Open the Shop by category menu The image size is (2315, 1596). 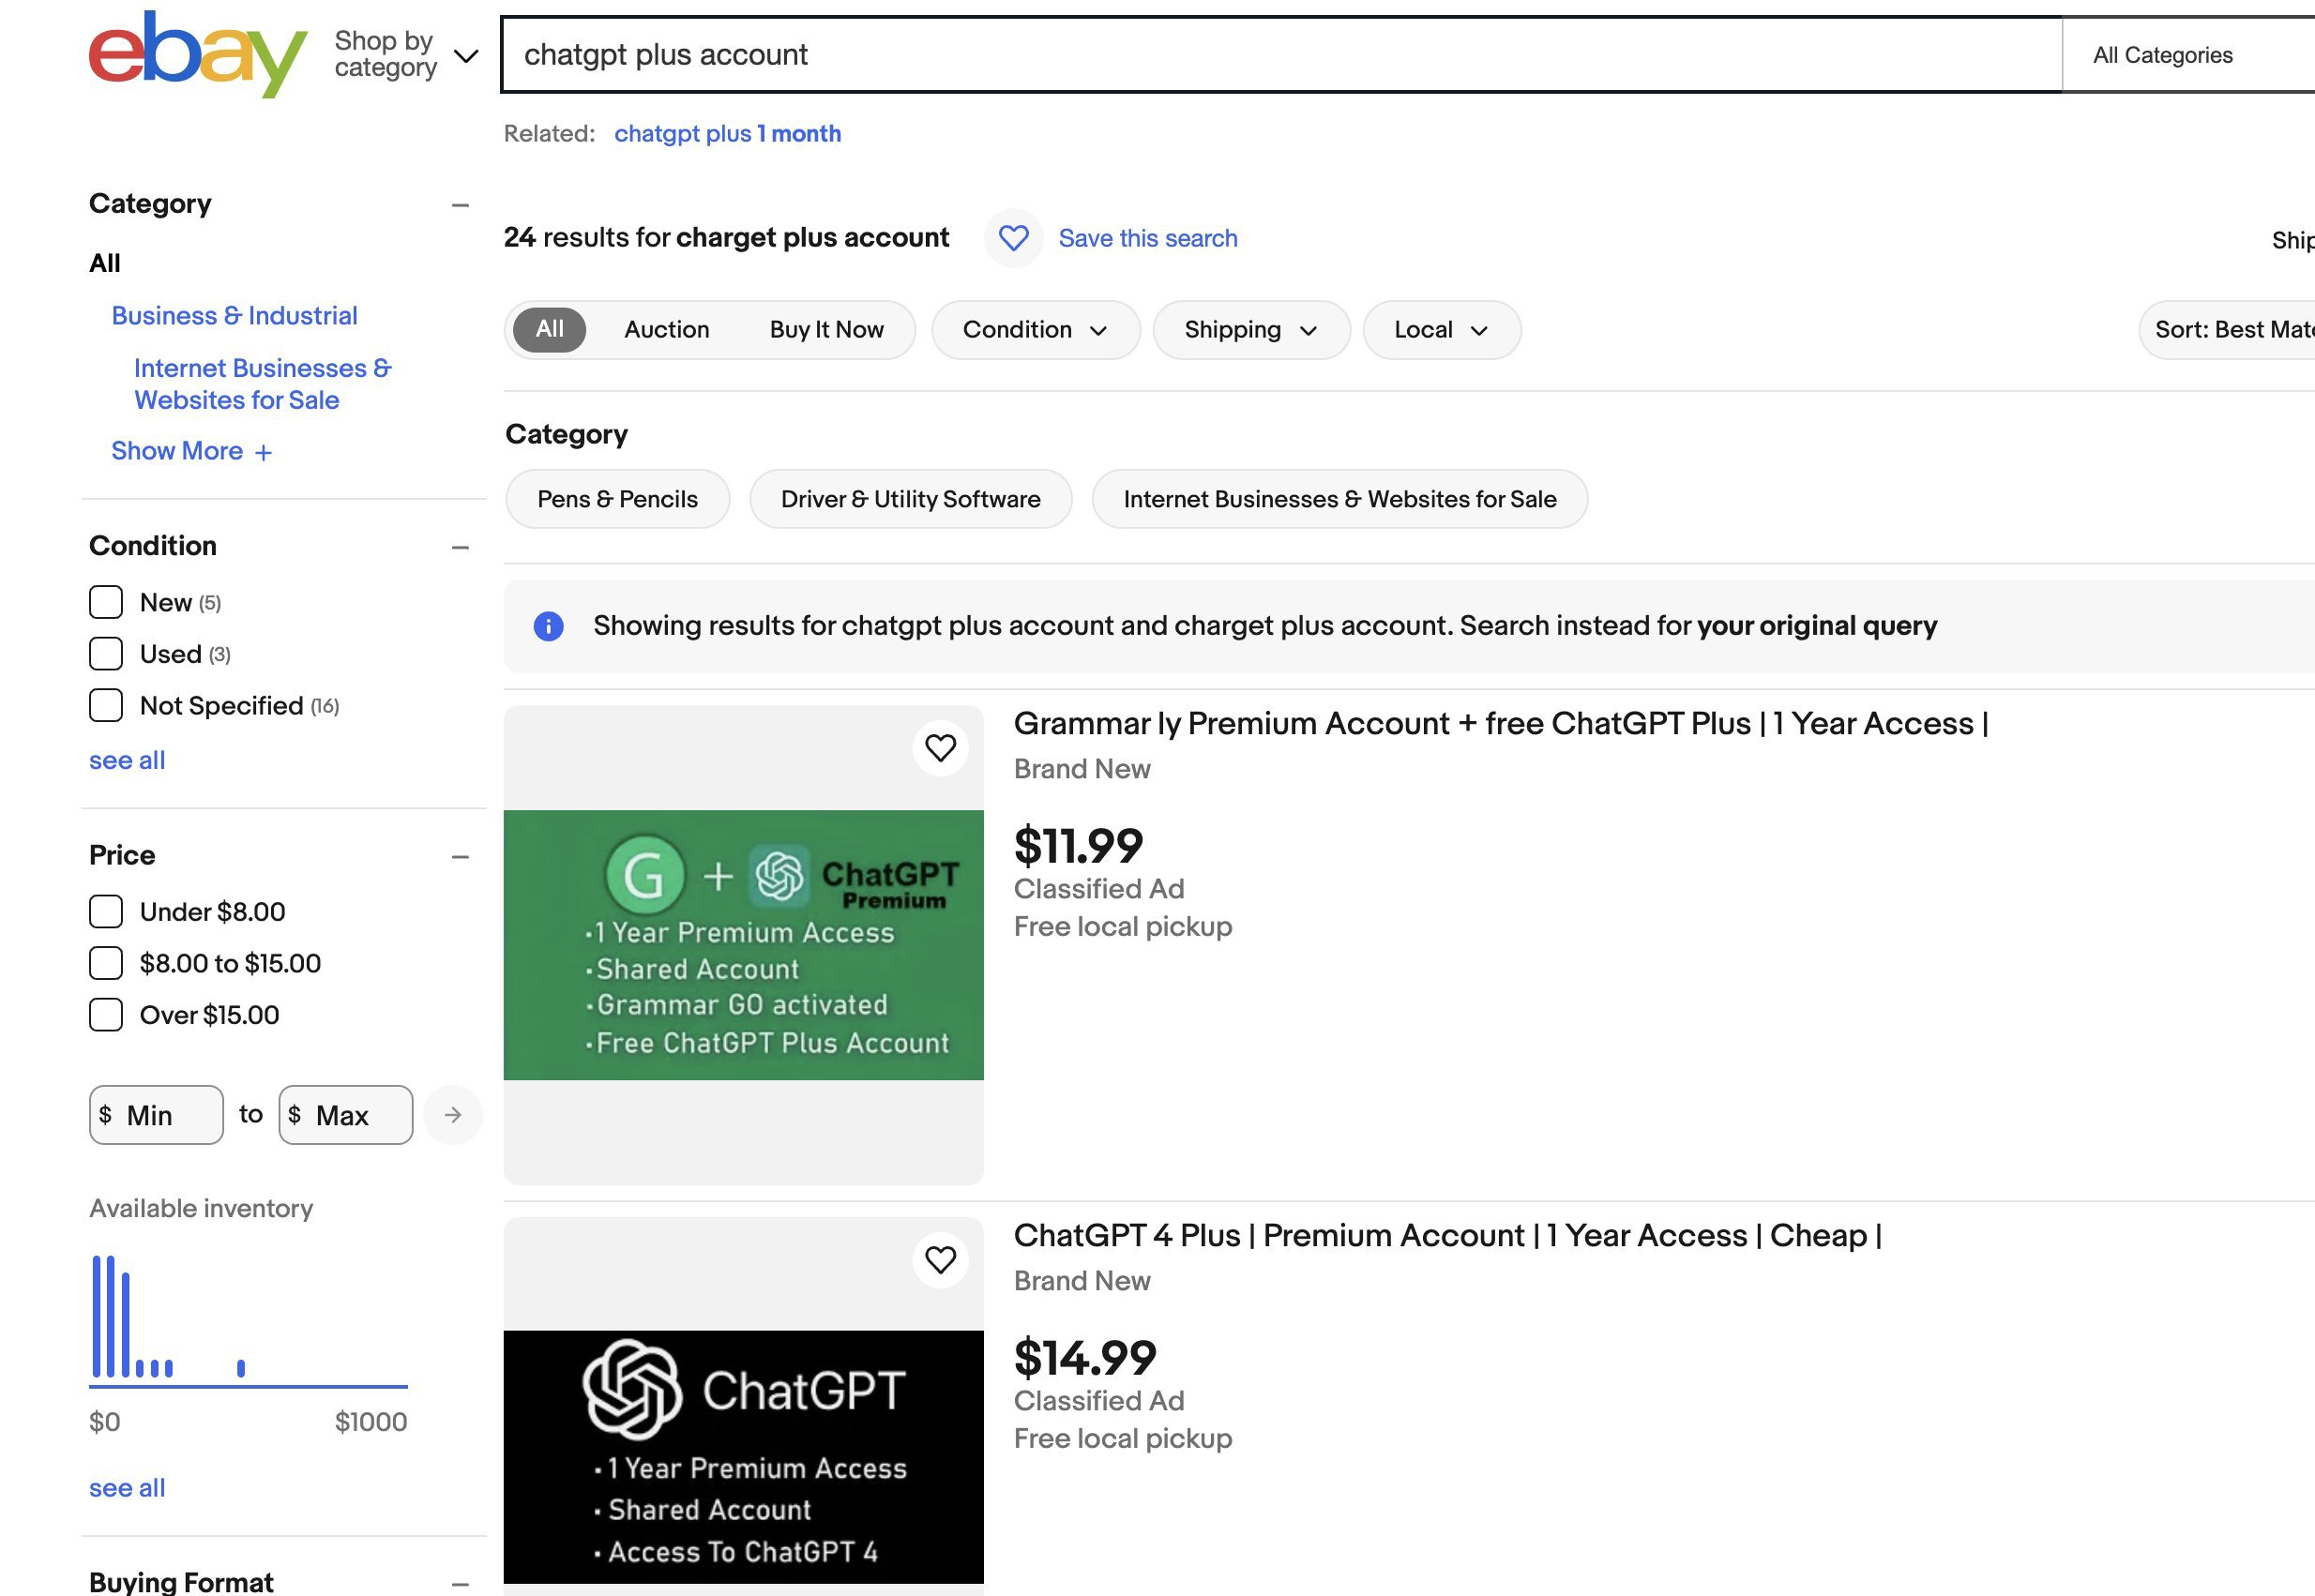pos(406,54)
